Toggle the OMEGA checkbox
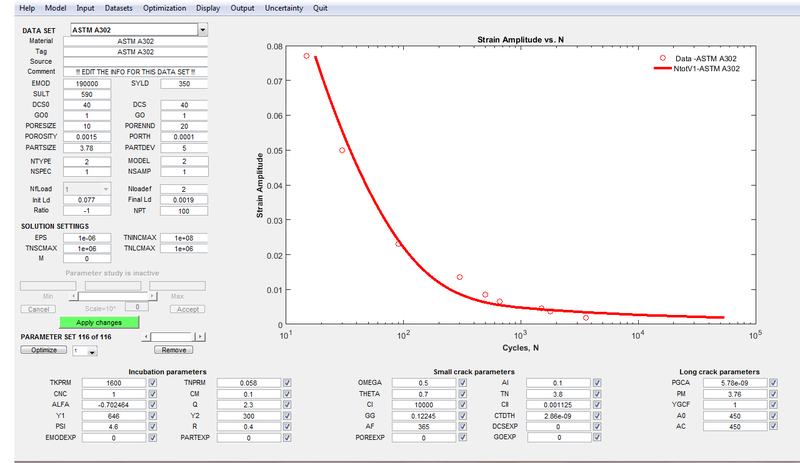Viewport: 800px width, 463px height. coord(462,382)
